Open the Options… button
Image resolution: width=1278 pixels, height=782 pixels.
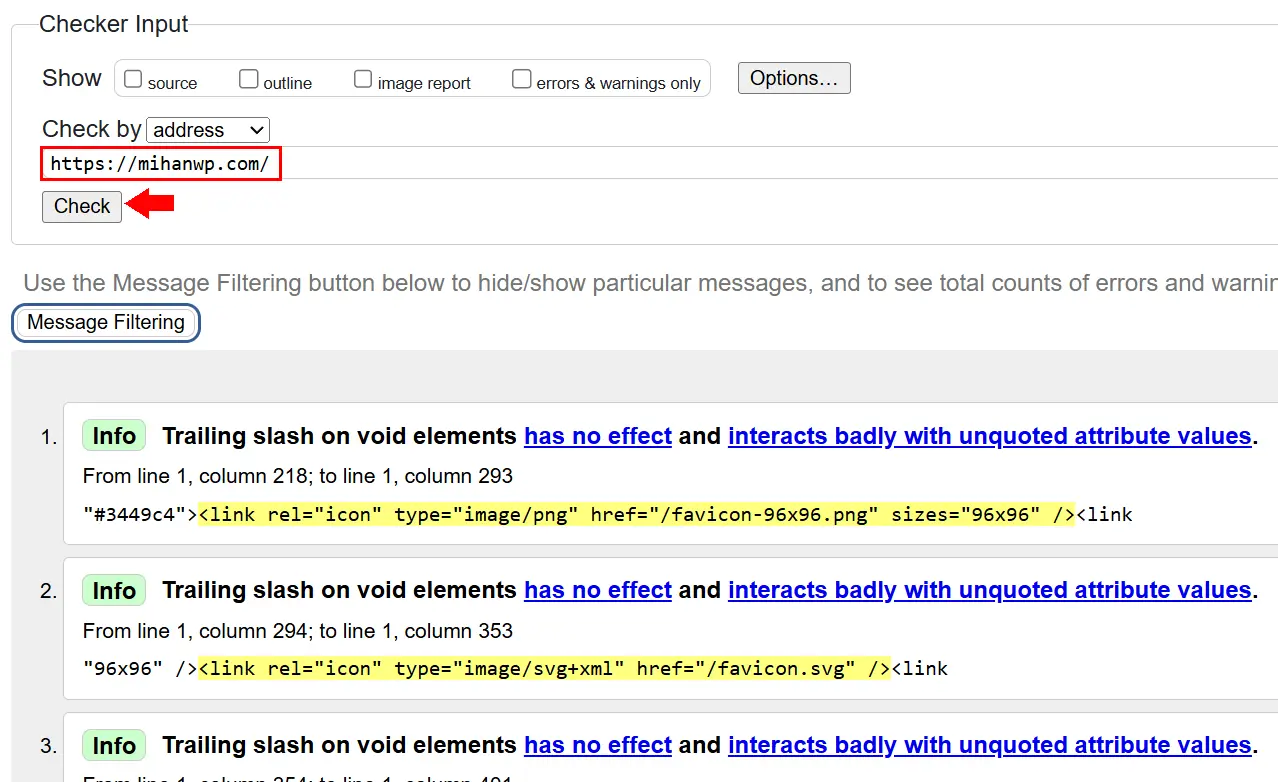tap(794, 78)
